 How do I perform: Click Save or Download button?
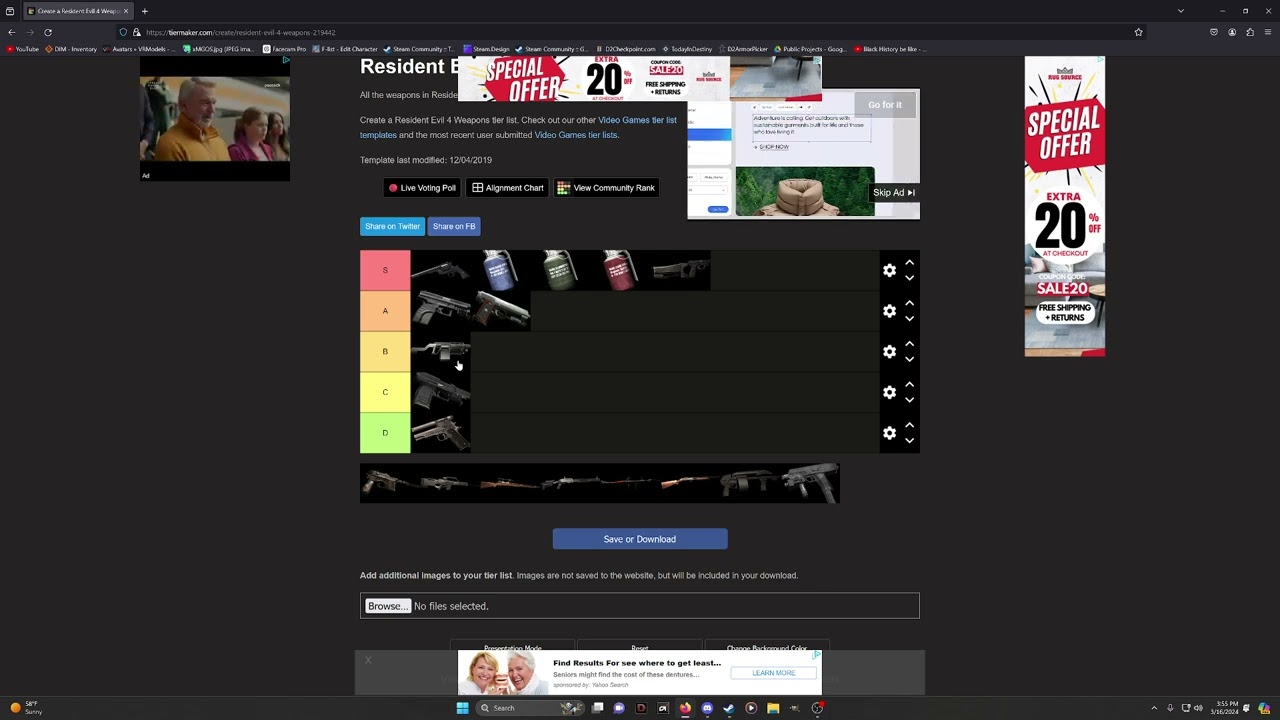640,539
